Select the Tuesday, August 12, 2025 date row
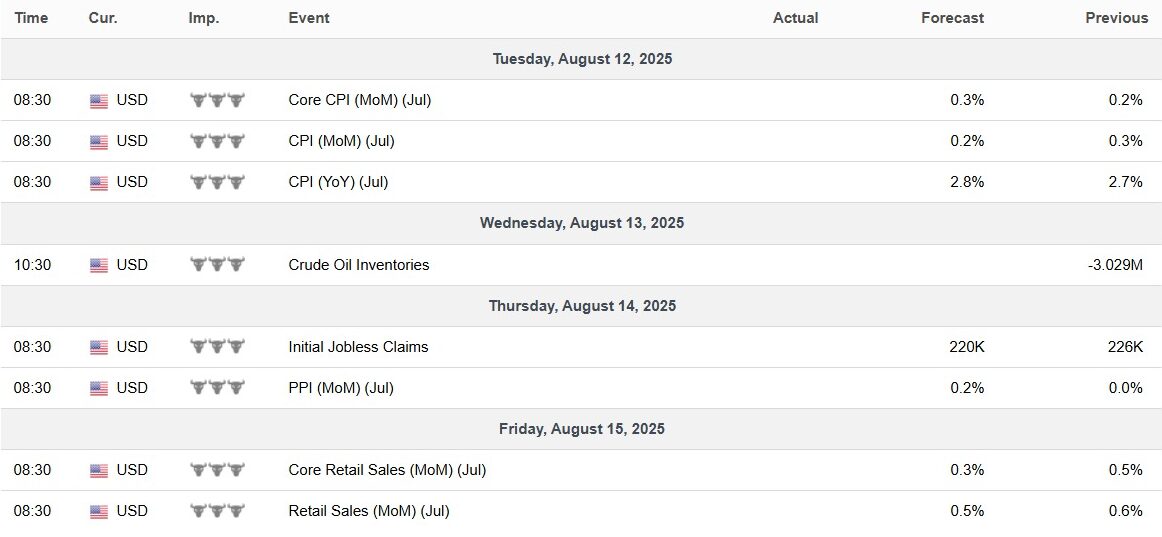1162x537 pixels. [x=581, y=59]
